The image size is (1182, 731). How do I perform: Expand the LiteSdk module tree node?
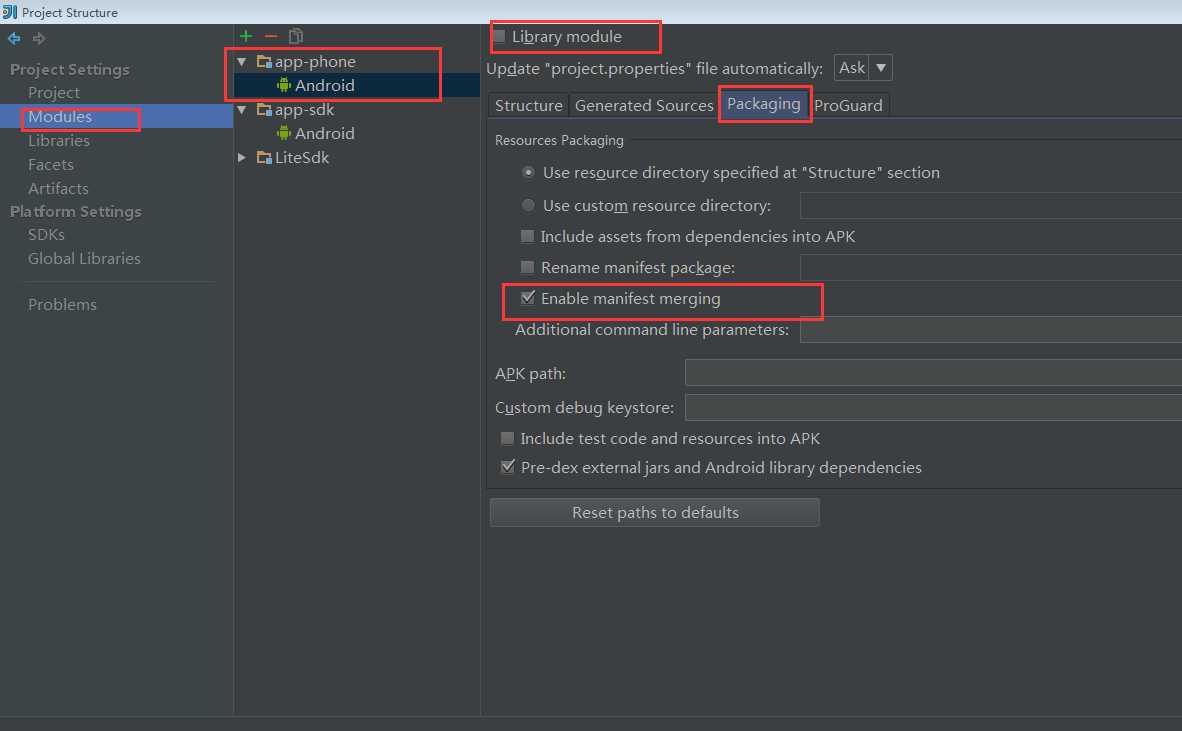click(x=242, y=158)
